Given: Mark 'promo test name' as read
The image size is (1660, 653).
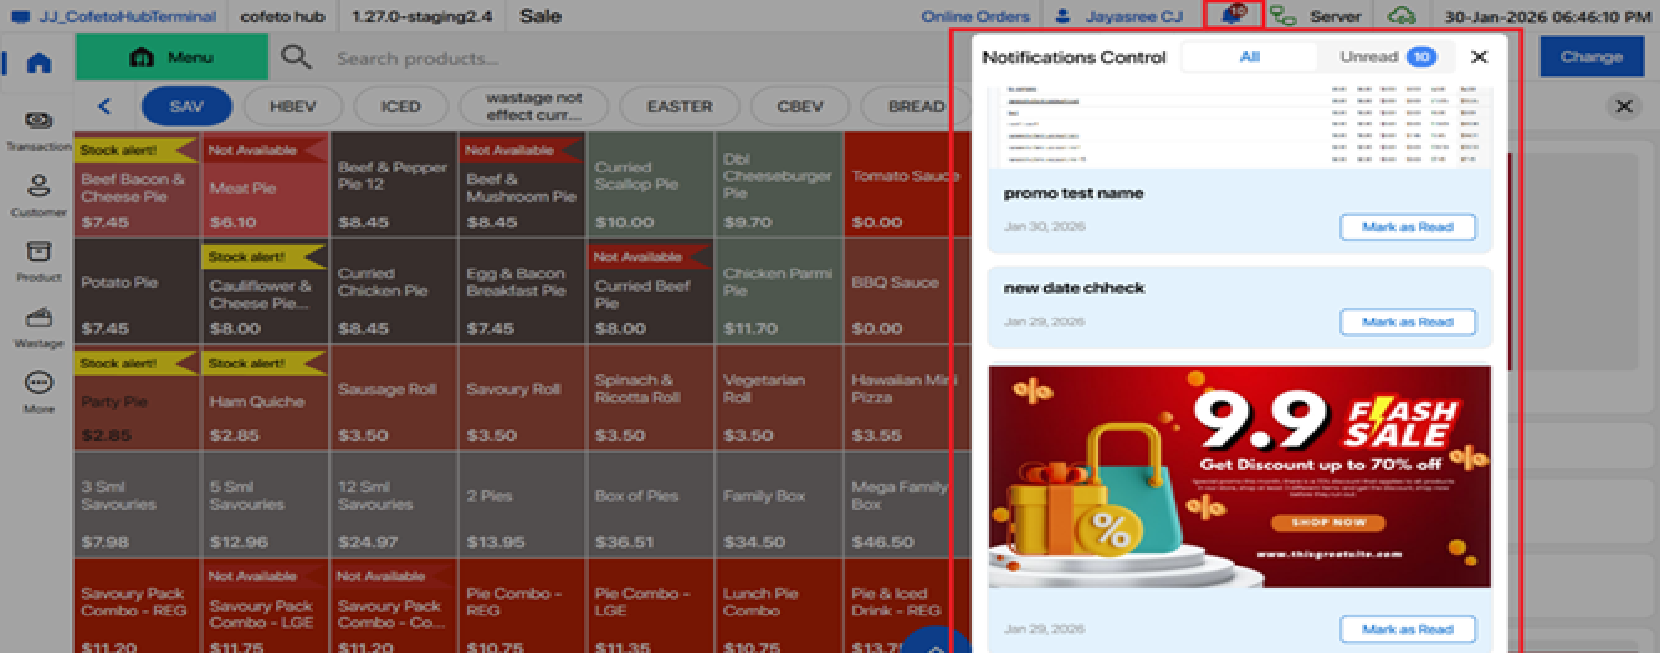Looking at the screenshot, I should coord(1407,227).
